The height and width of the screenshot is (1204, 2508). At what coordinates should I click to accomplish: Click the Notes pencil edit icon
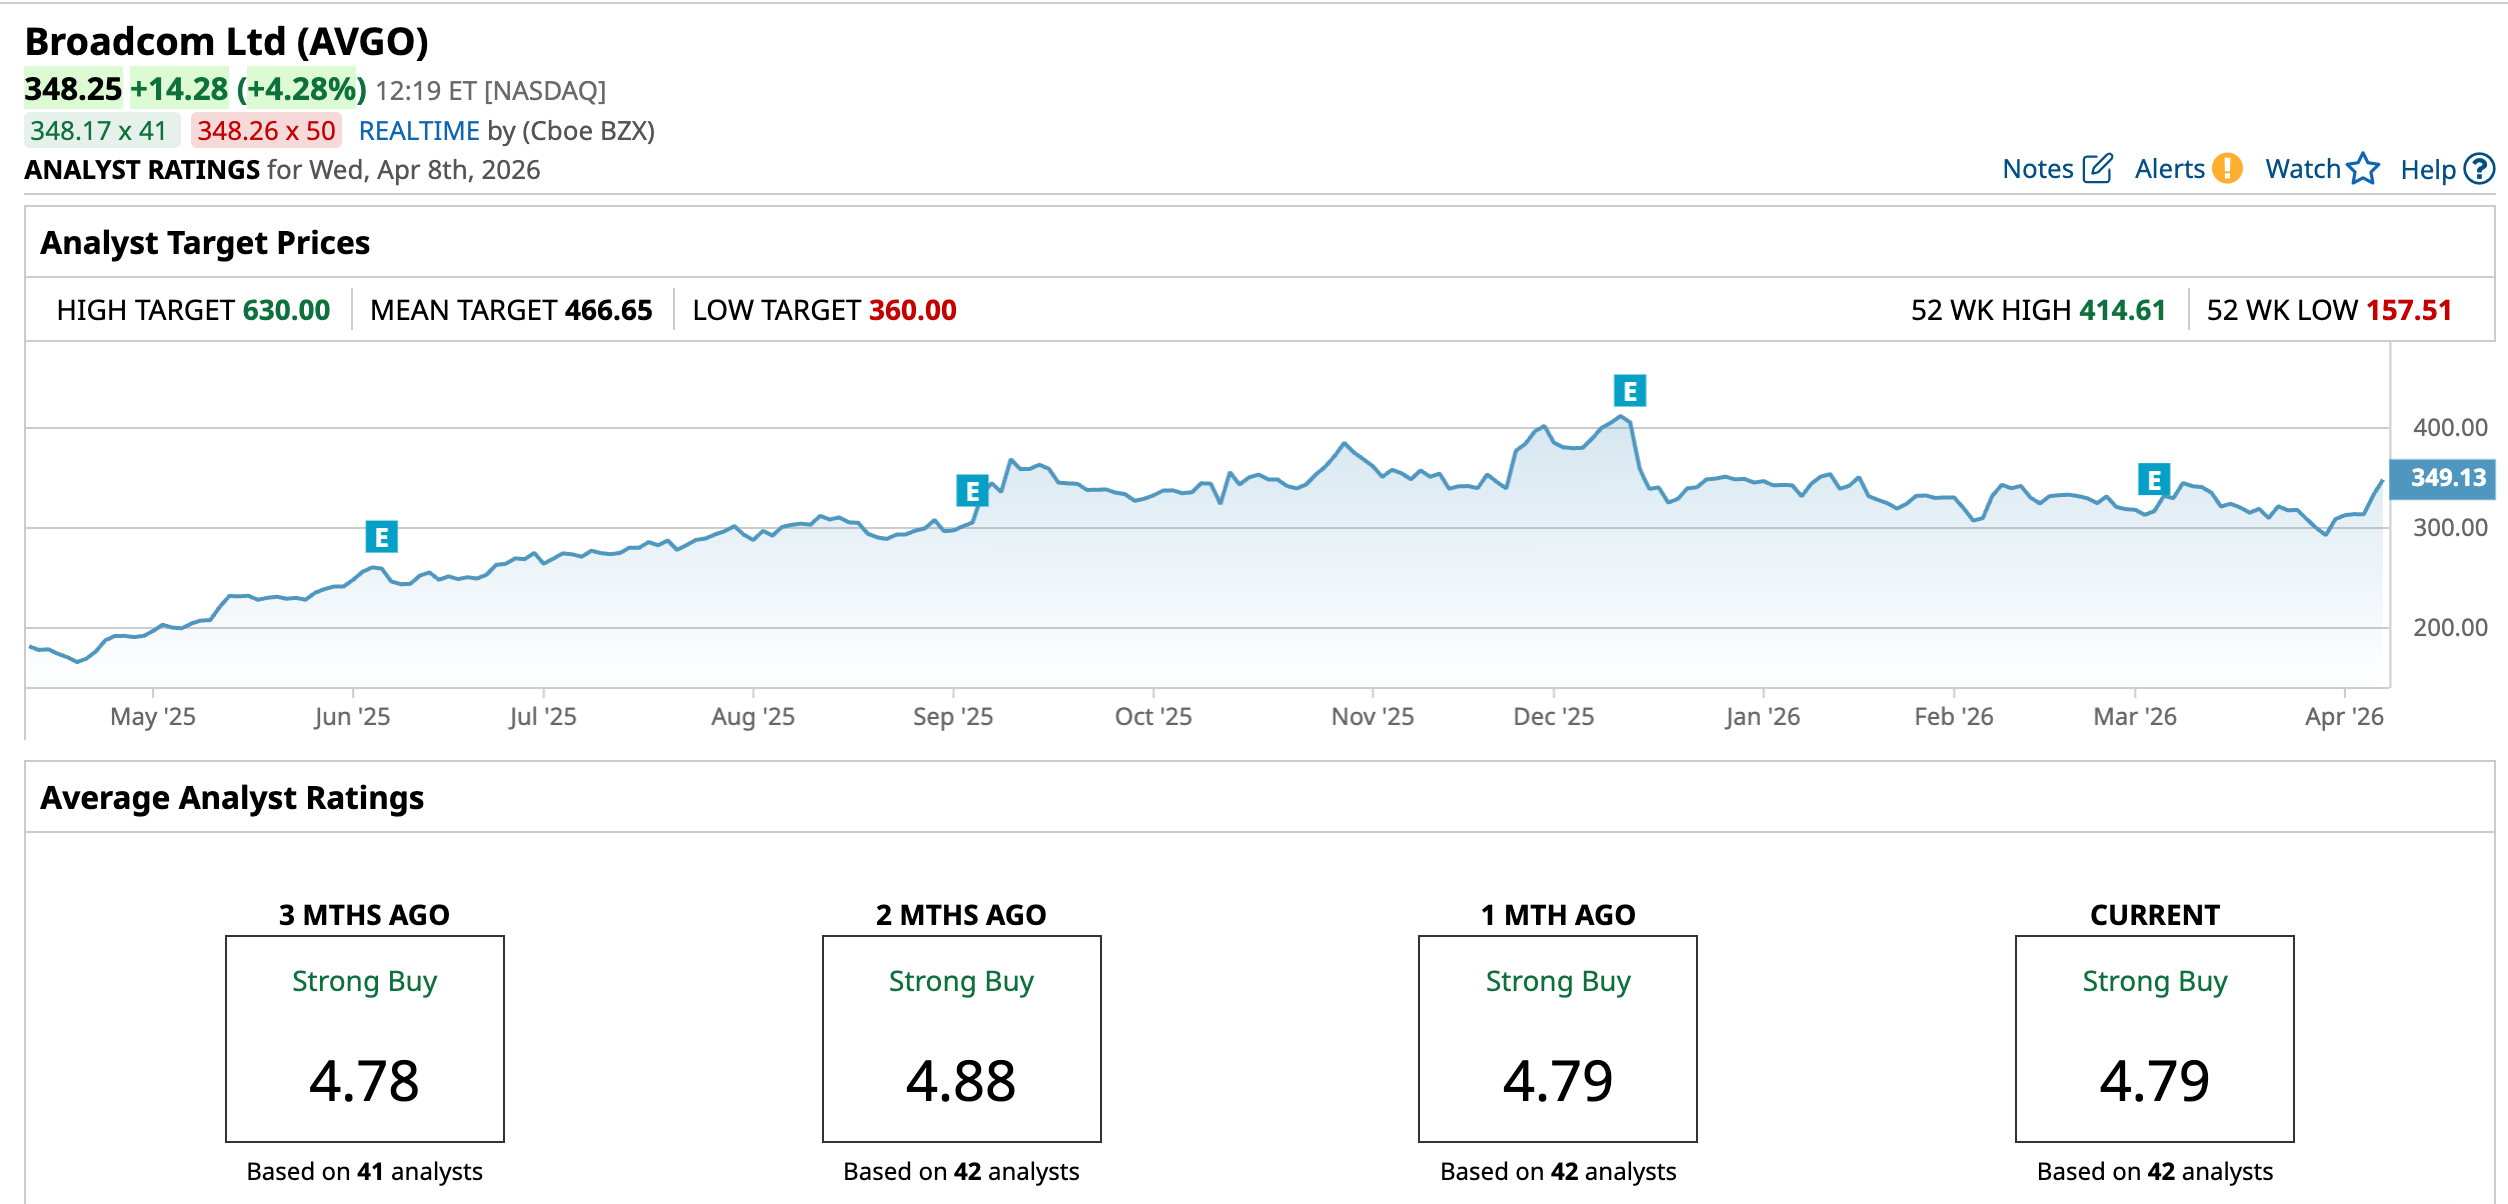pyautogui.click(x=2097, y=168)
